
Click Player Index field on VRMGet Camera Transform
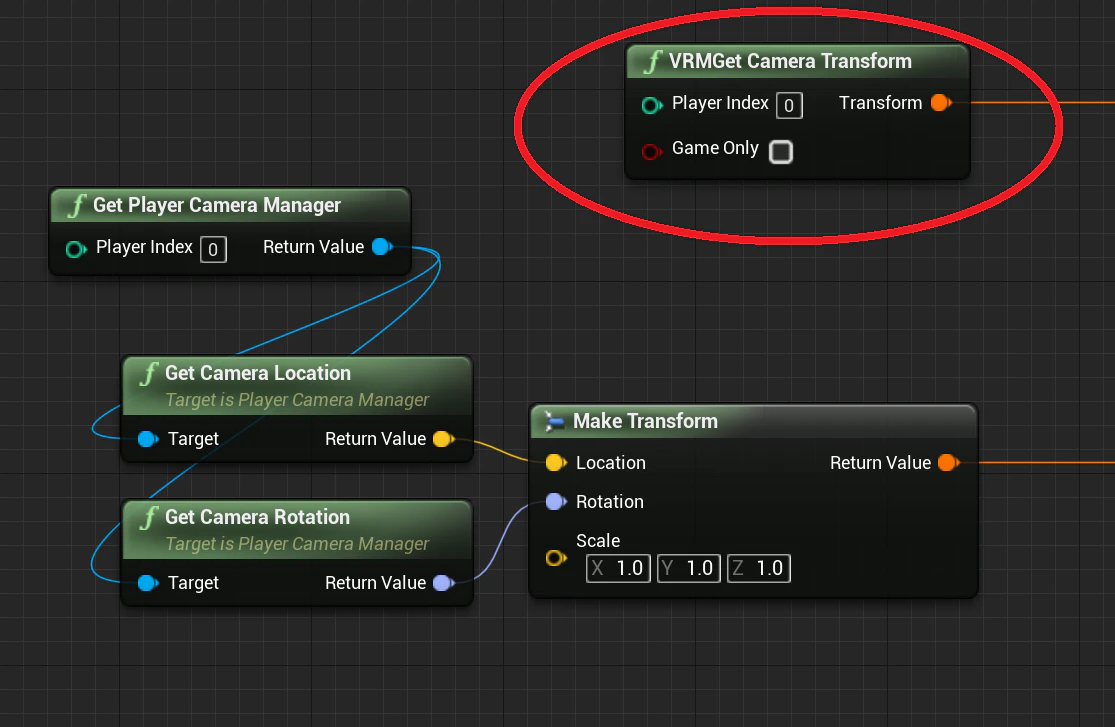789,105
